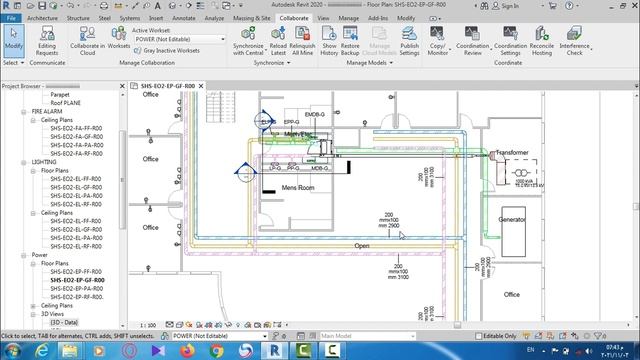Click the Open folder icon in quick access toolbar
The height and width of the screenshot is (360, 640).
[x=30, y=6]
